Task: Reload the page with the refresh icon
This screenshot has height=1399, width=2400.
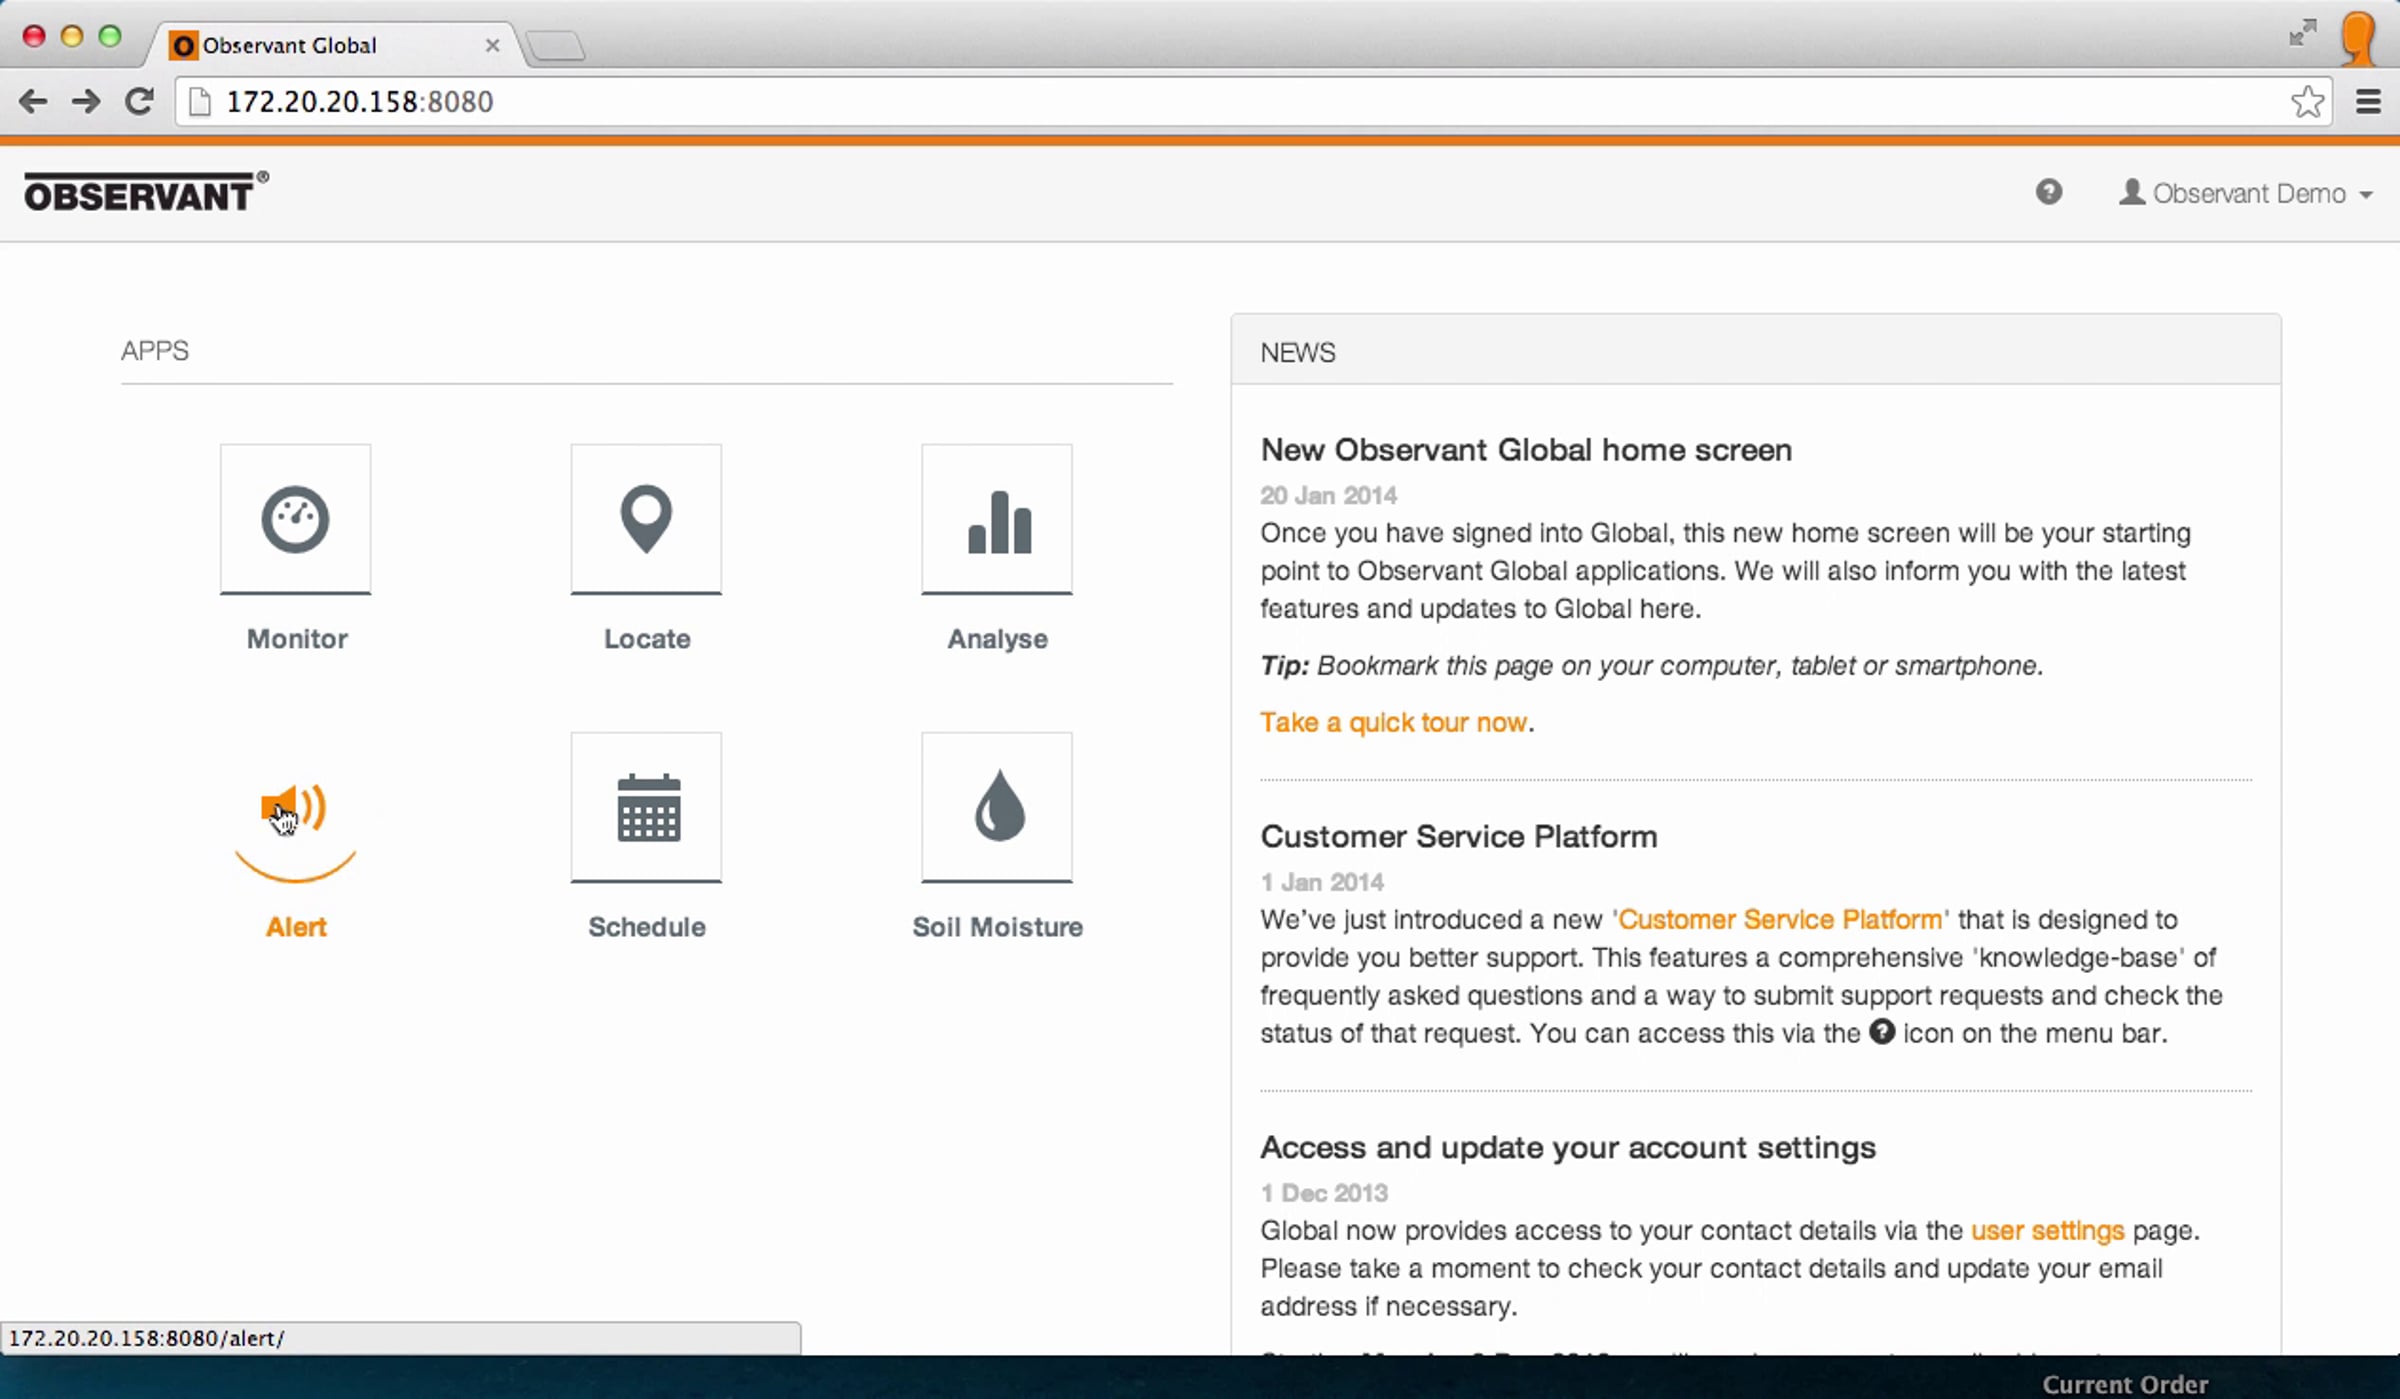Action: pyautogui.click(x=139, y=101)
